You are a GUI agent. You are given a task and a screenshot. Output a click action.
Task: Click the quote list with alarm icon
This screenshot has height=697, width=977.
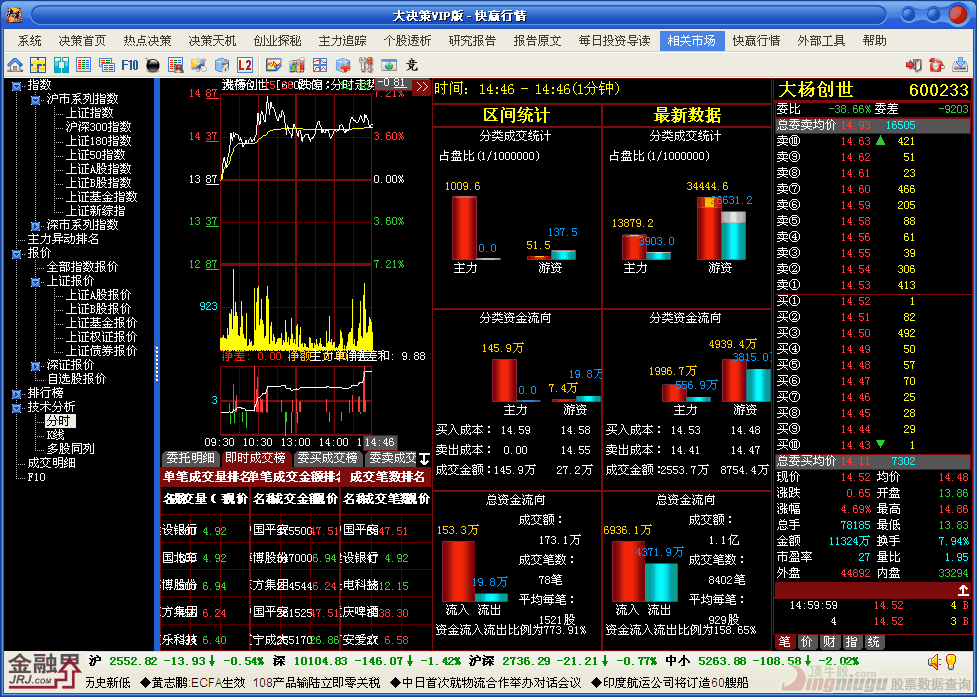pos(176,64)
